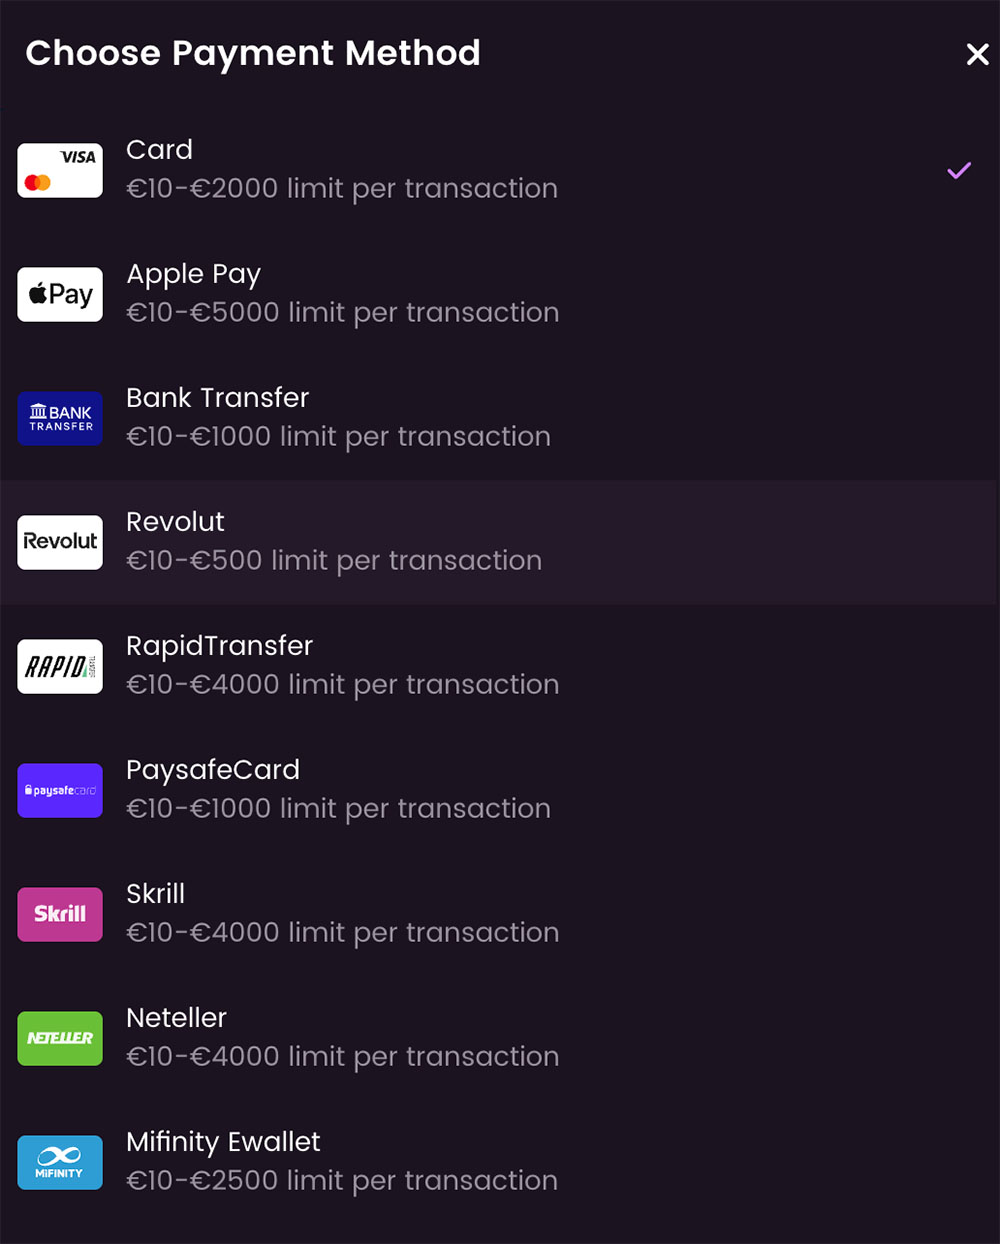Click the Visa Mastercard card icon
This screenshot has height=1244, width=1000.
pyautogui.click(x=60, y=170)
